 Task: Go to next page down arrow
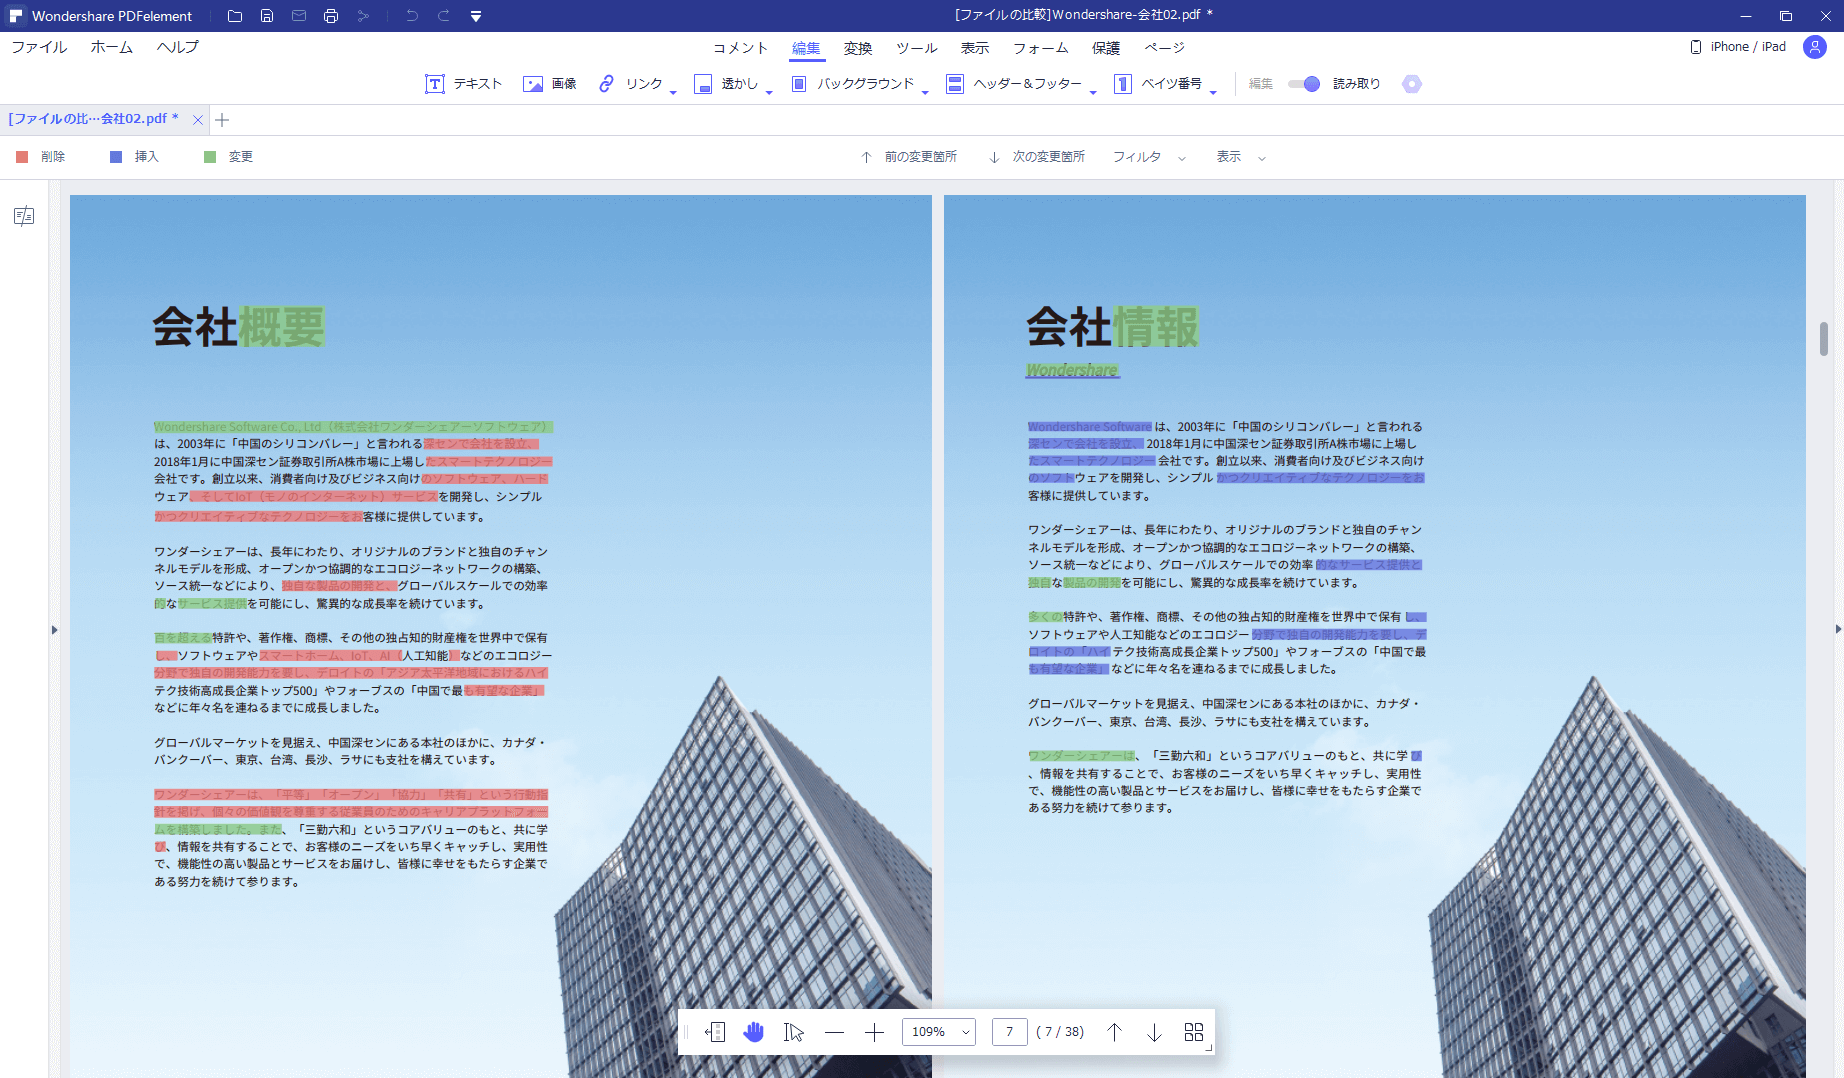click(x=1154, y=1032)
